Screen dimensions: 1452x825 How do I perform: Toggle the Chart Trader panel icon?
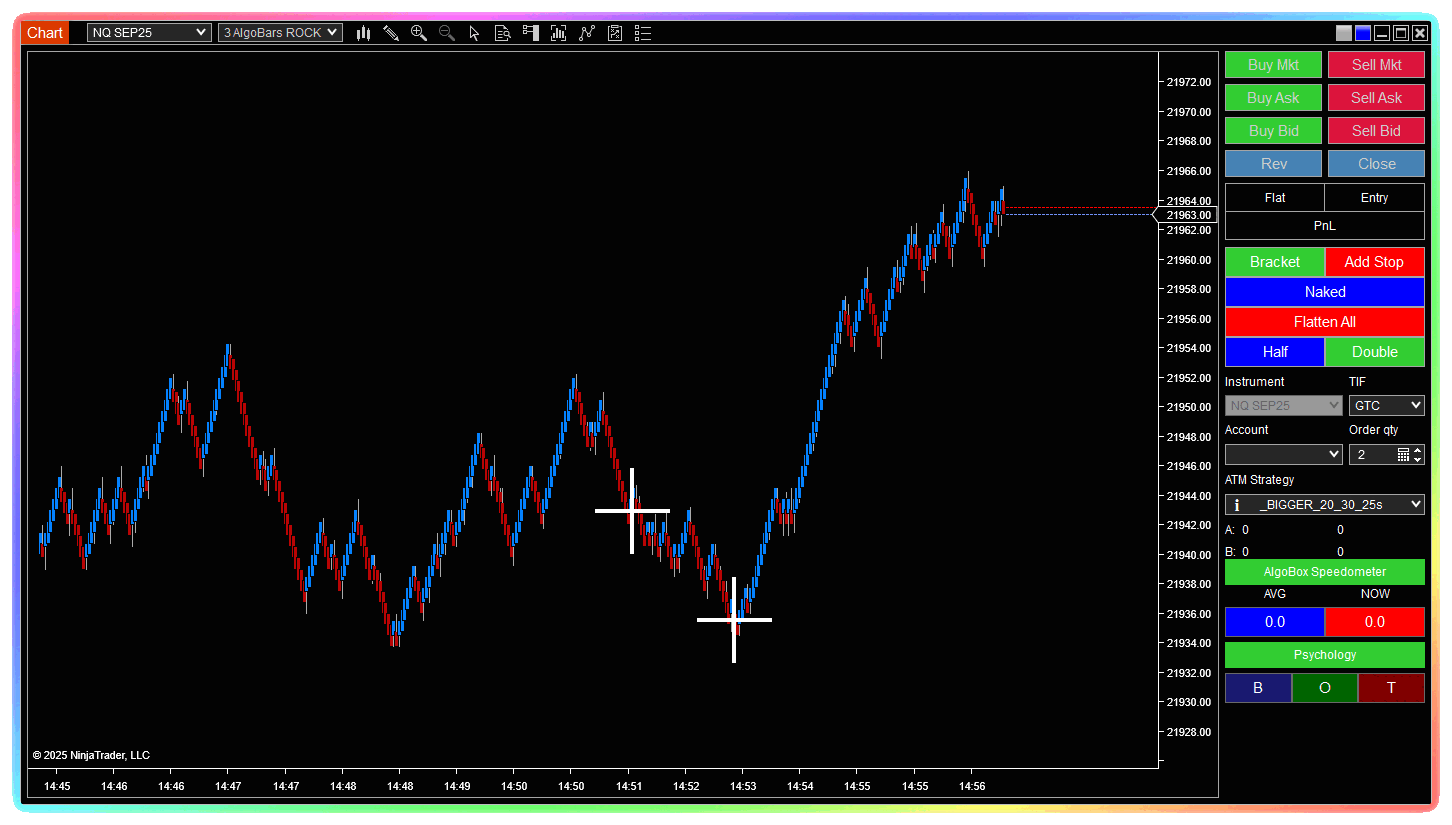pyautogui.click(x=531, y=33)
